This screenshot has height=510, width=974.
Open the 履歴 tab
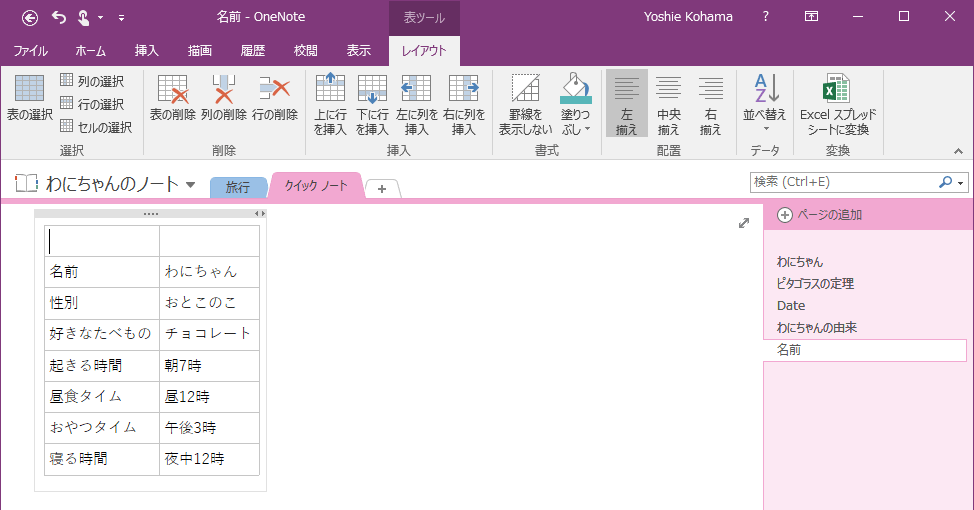pyautogui.click(x=253, y=51)
